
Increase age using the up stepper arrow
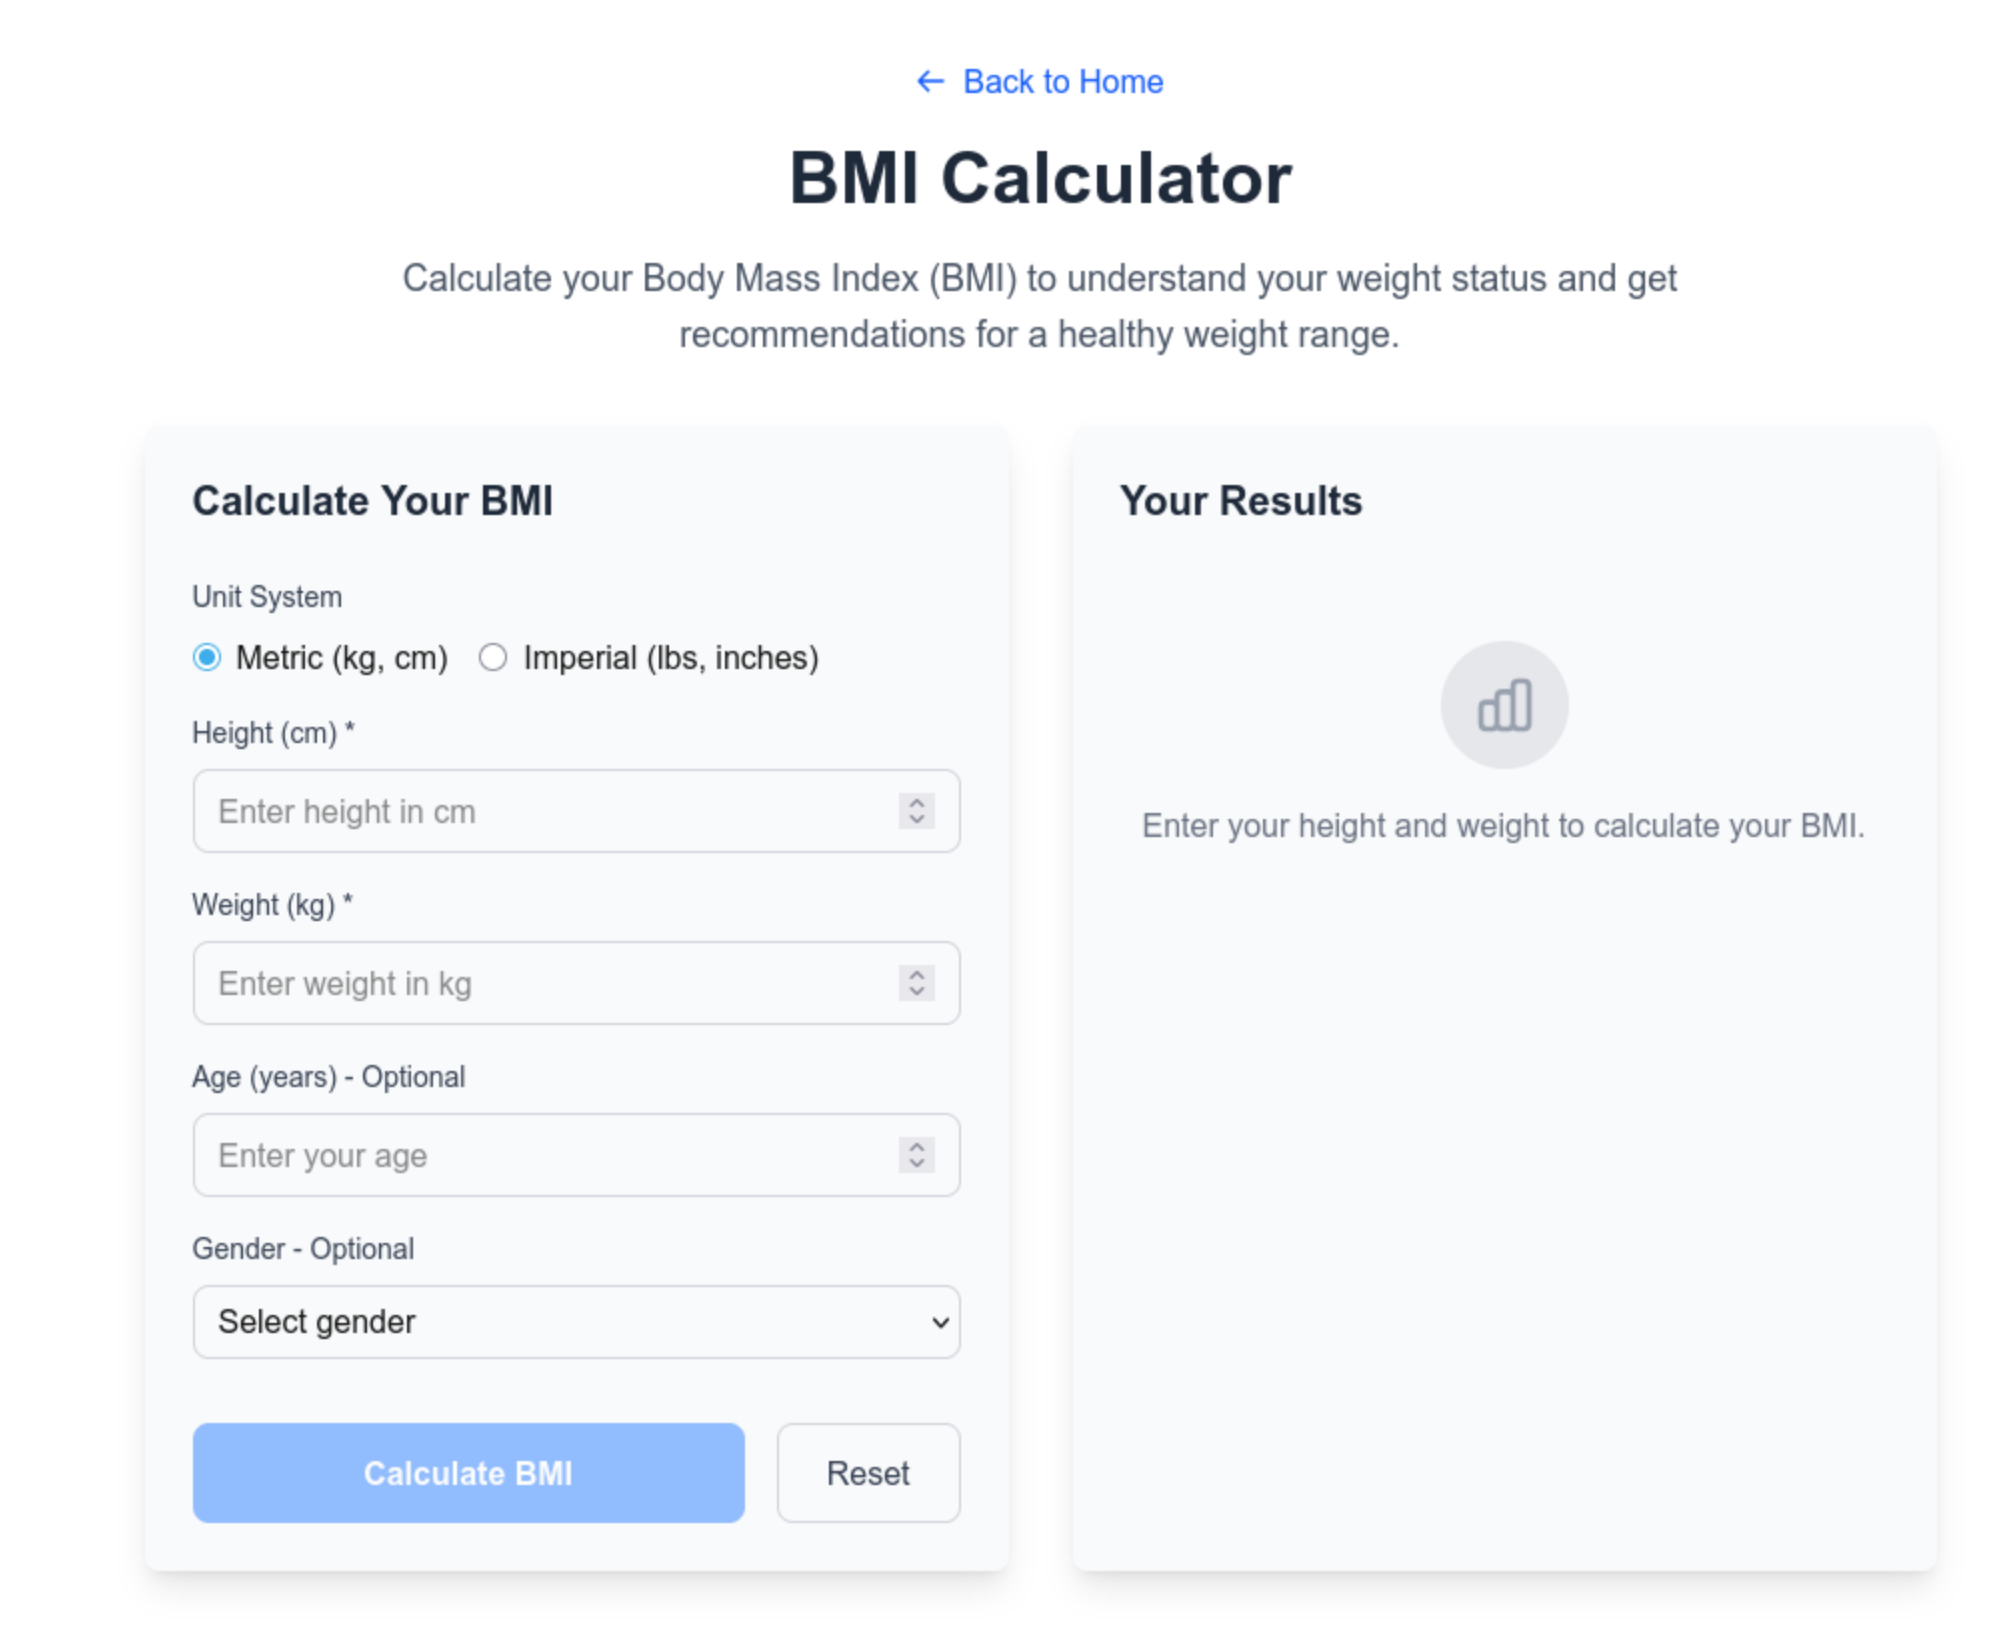pyautogui.click(x=916, y=1146)
